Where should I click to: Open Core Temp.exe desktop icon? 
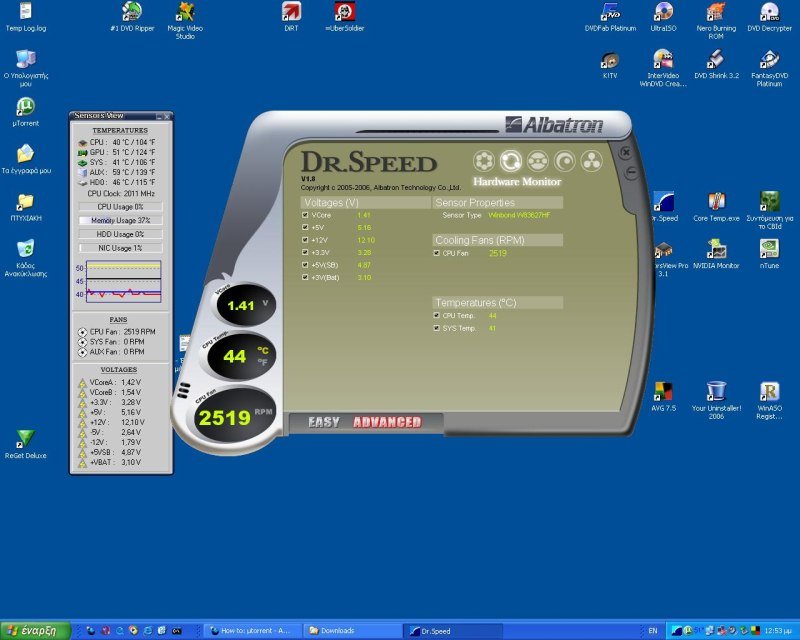pyautogui.click(x=716, y=207)
